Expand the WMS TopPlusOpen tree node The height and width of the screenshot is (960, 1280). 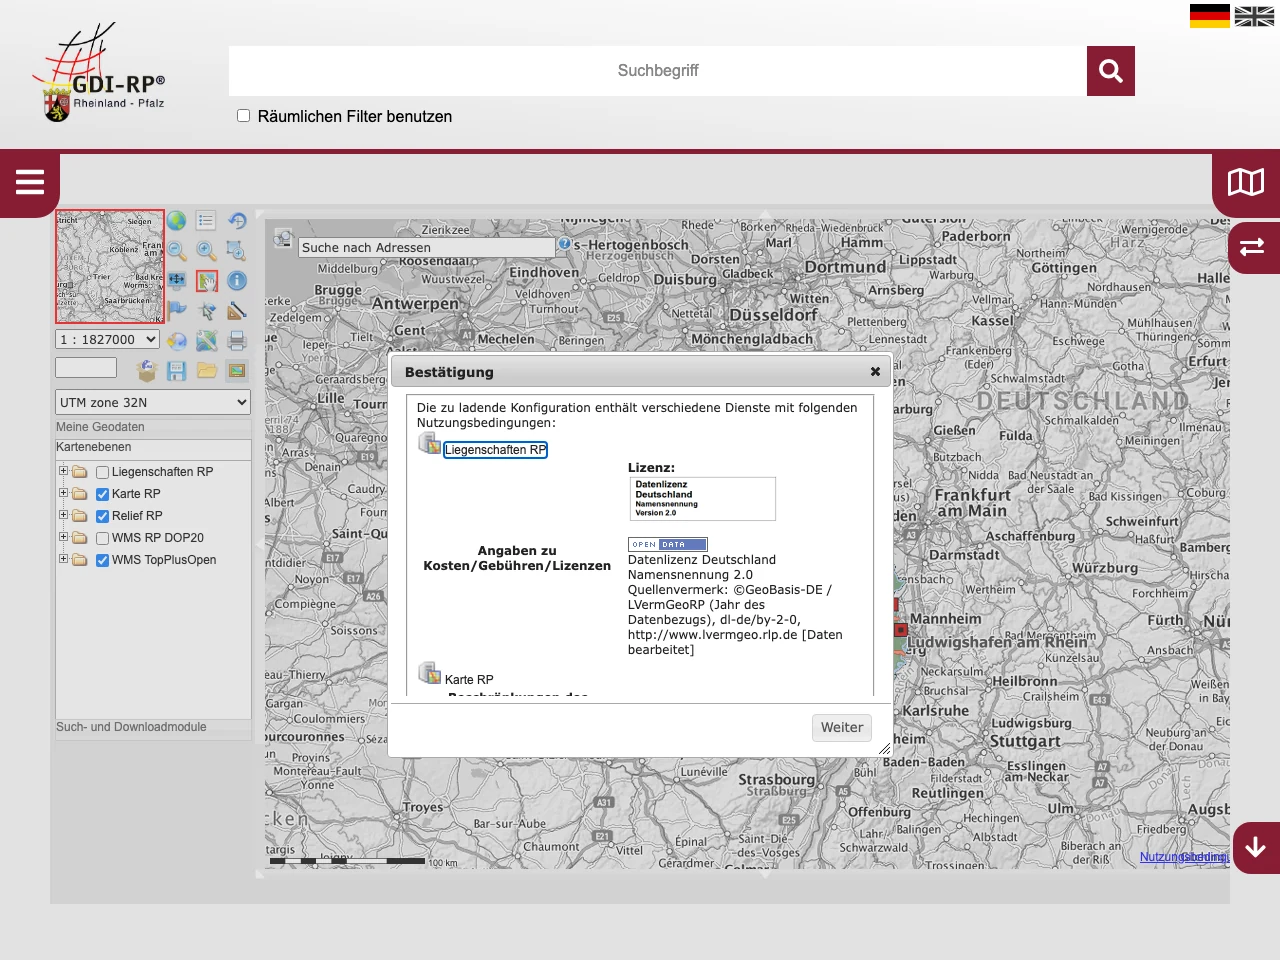[x=63, y=559]
